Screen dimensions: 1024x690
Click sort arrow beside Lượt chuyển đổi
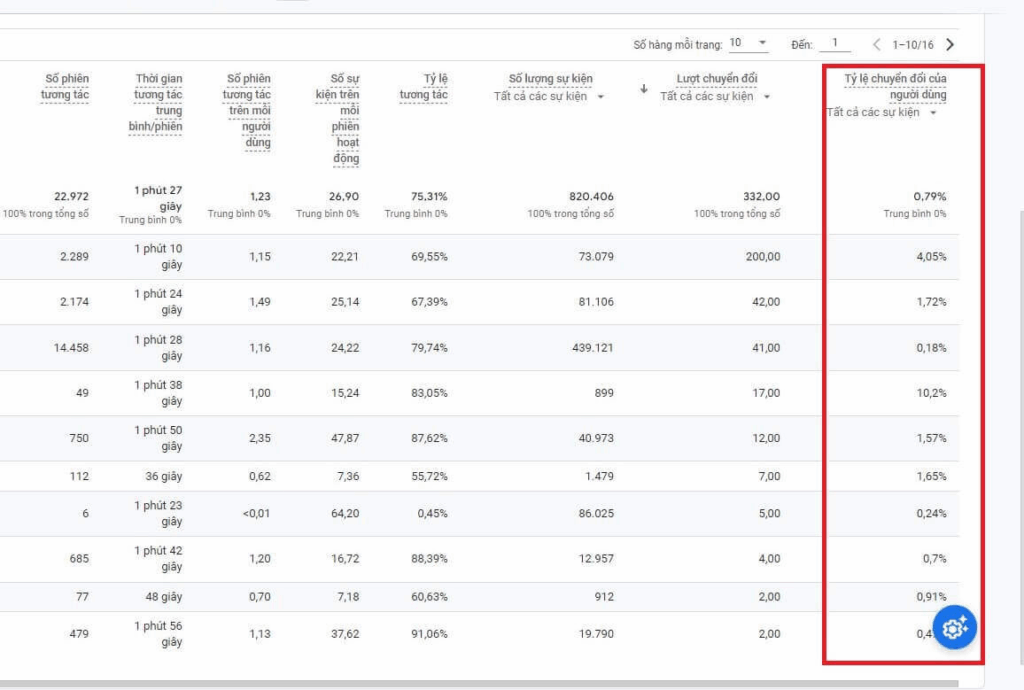tap(644, 88)
